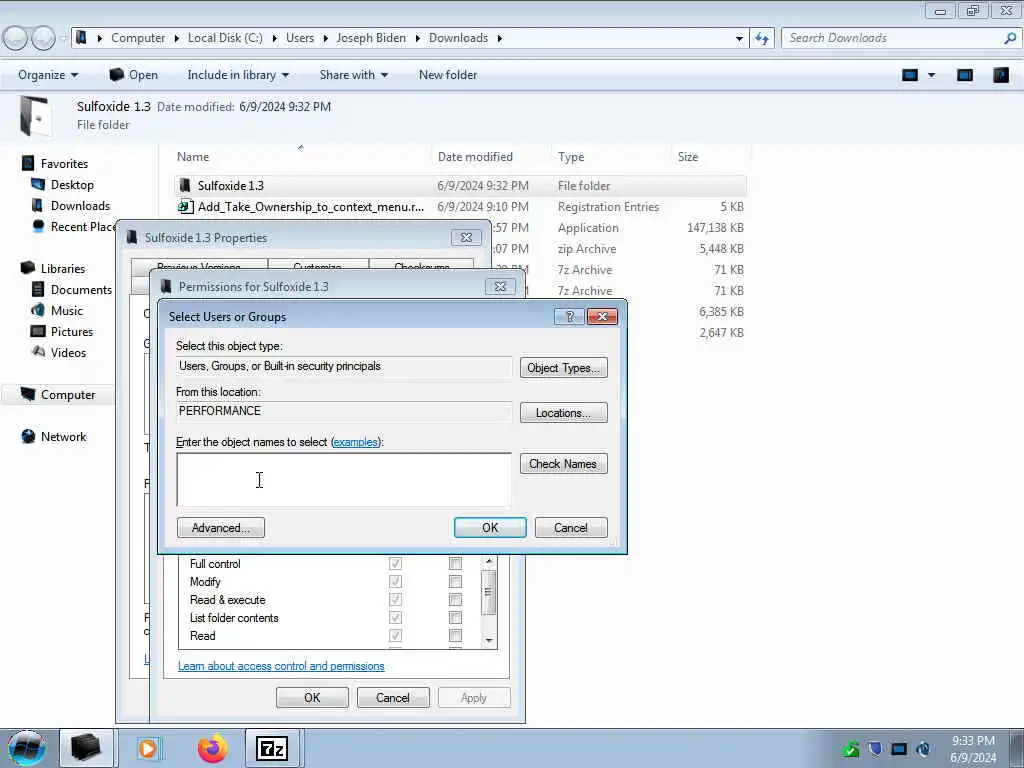Click Open in the Explorer toolbar
The height and width of the screenshot is (768, 1024).
pyautogui.click(x=133, y=75)
